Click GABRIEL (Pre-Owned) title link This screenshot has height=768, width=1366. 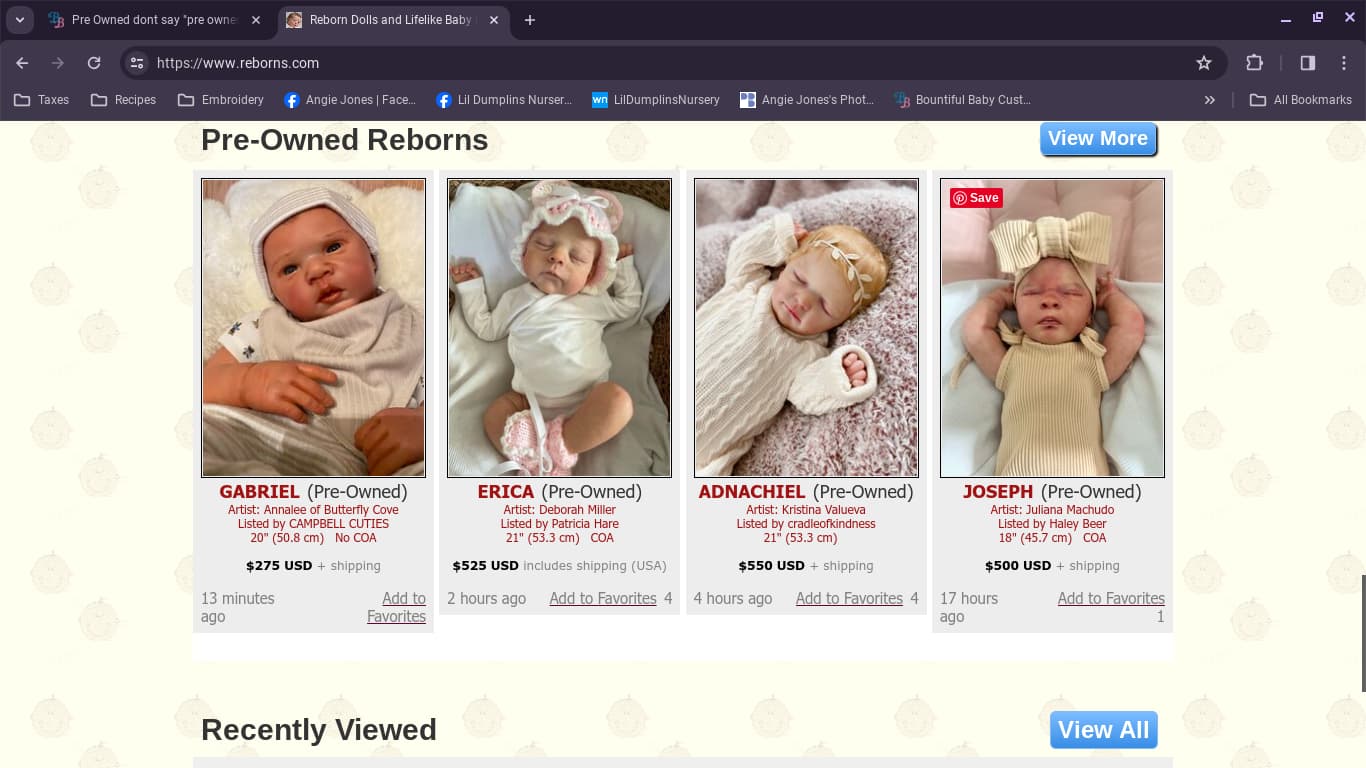[313, 492]
